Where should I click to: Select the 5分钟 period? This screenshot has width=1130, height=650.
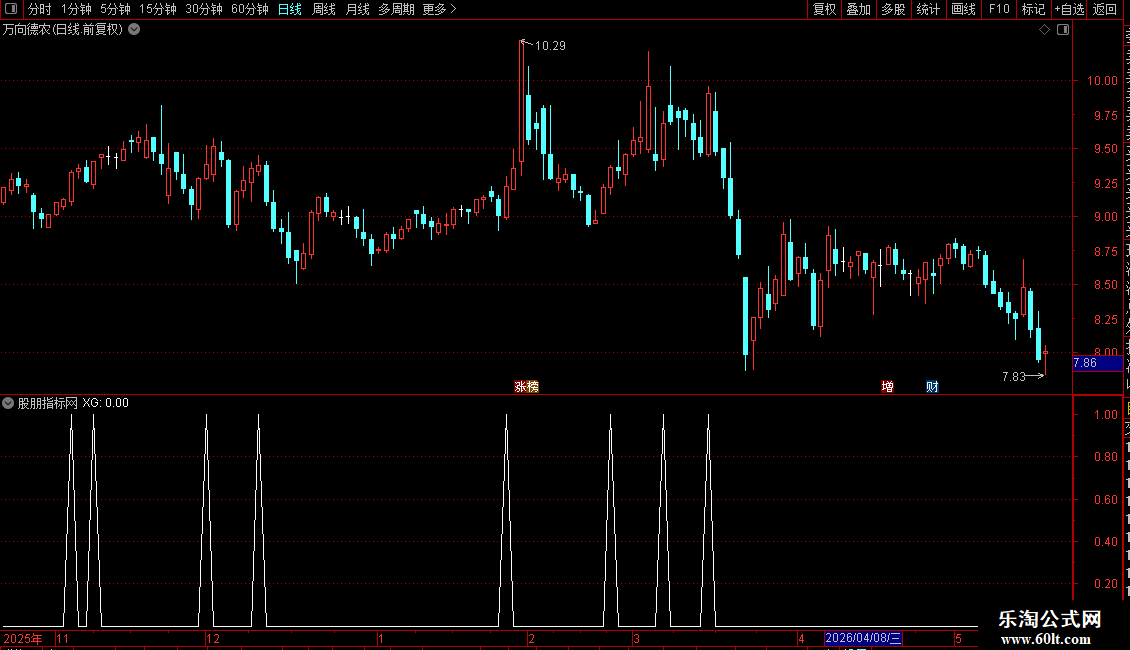(115, 9)
